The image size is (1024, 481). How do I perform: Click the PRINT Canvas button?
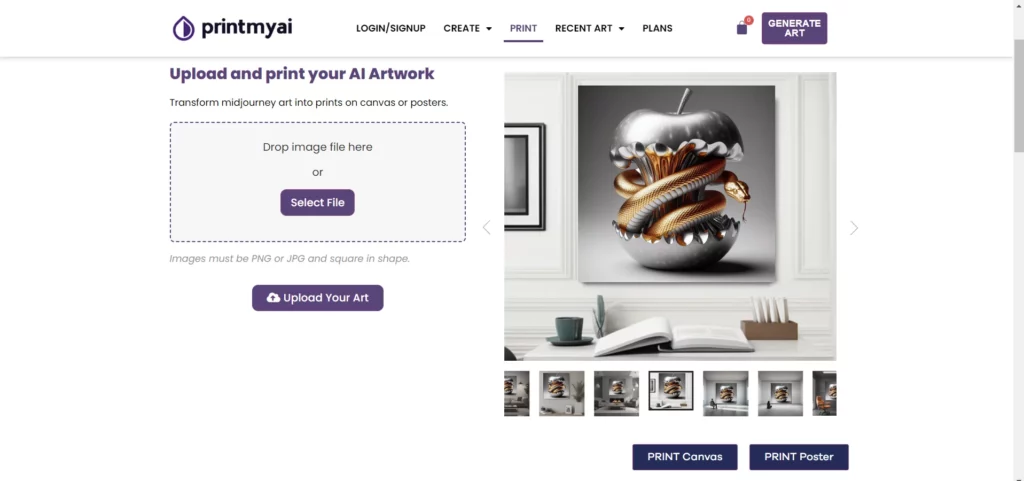pyautogui.click(x=684, y=457)
